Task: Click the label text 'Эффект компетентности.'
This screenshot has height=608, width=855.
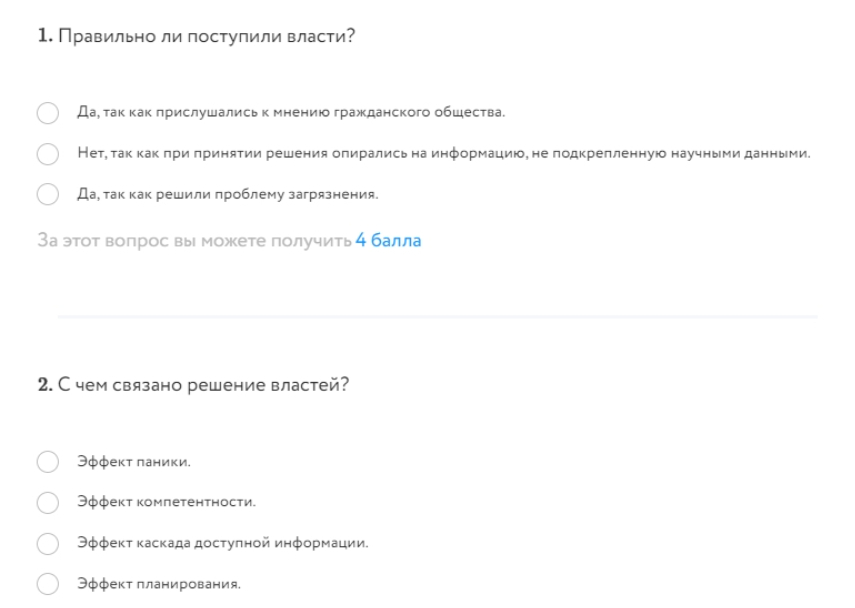Action: pos(166,502)
